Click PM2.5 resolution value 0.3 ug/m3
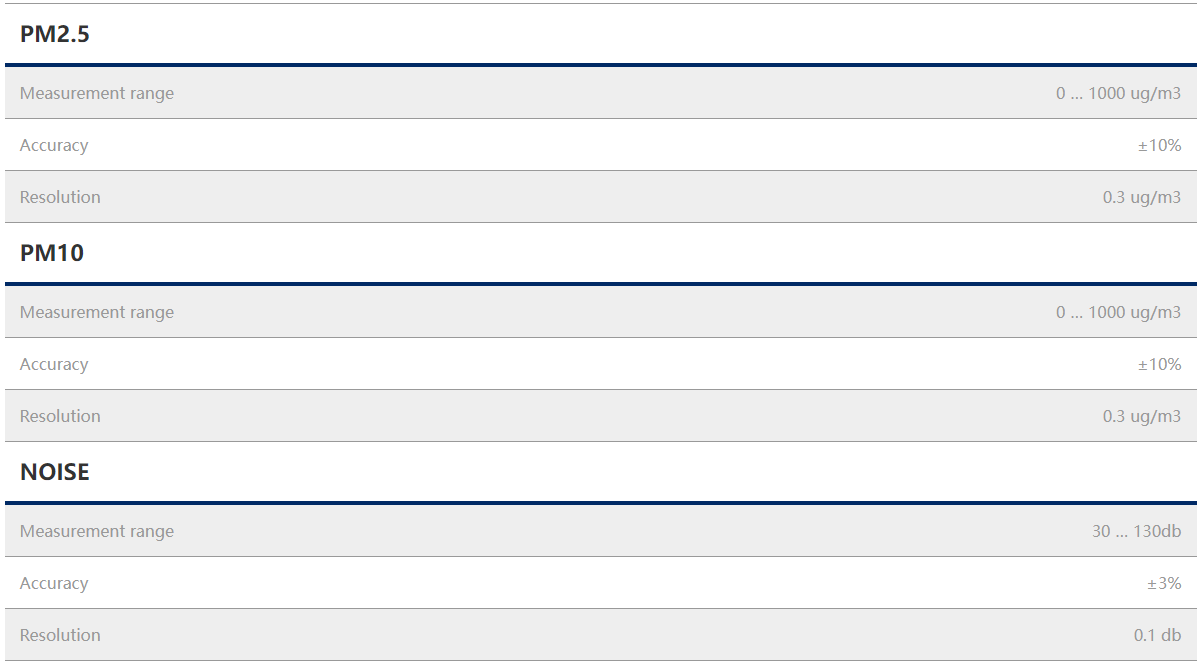 [1142, 197]
